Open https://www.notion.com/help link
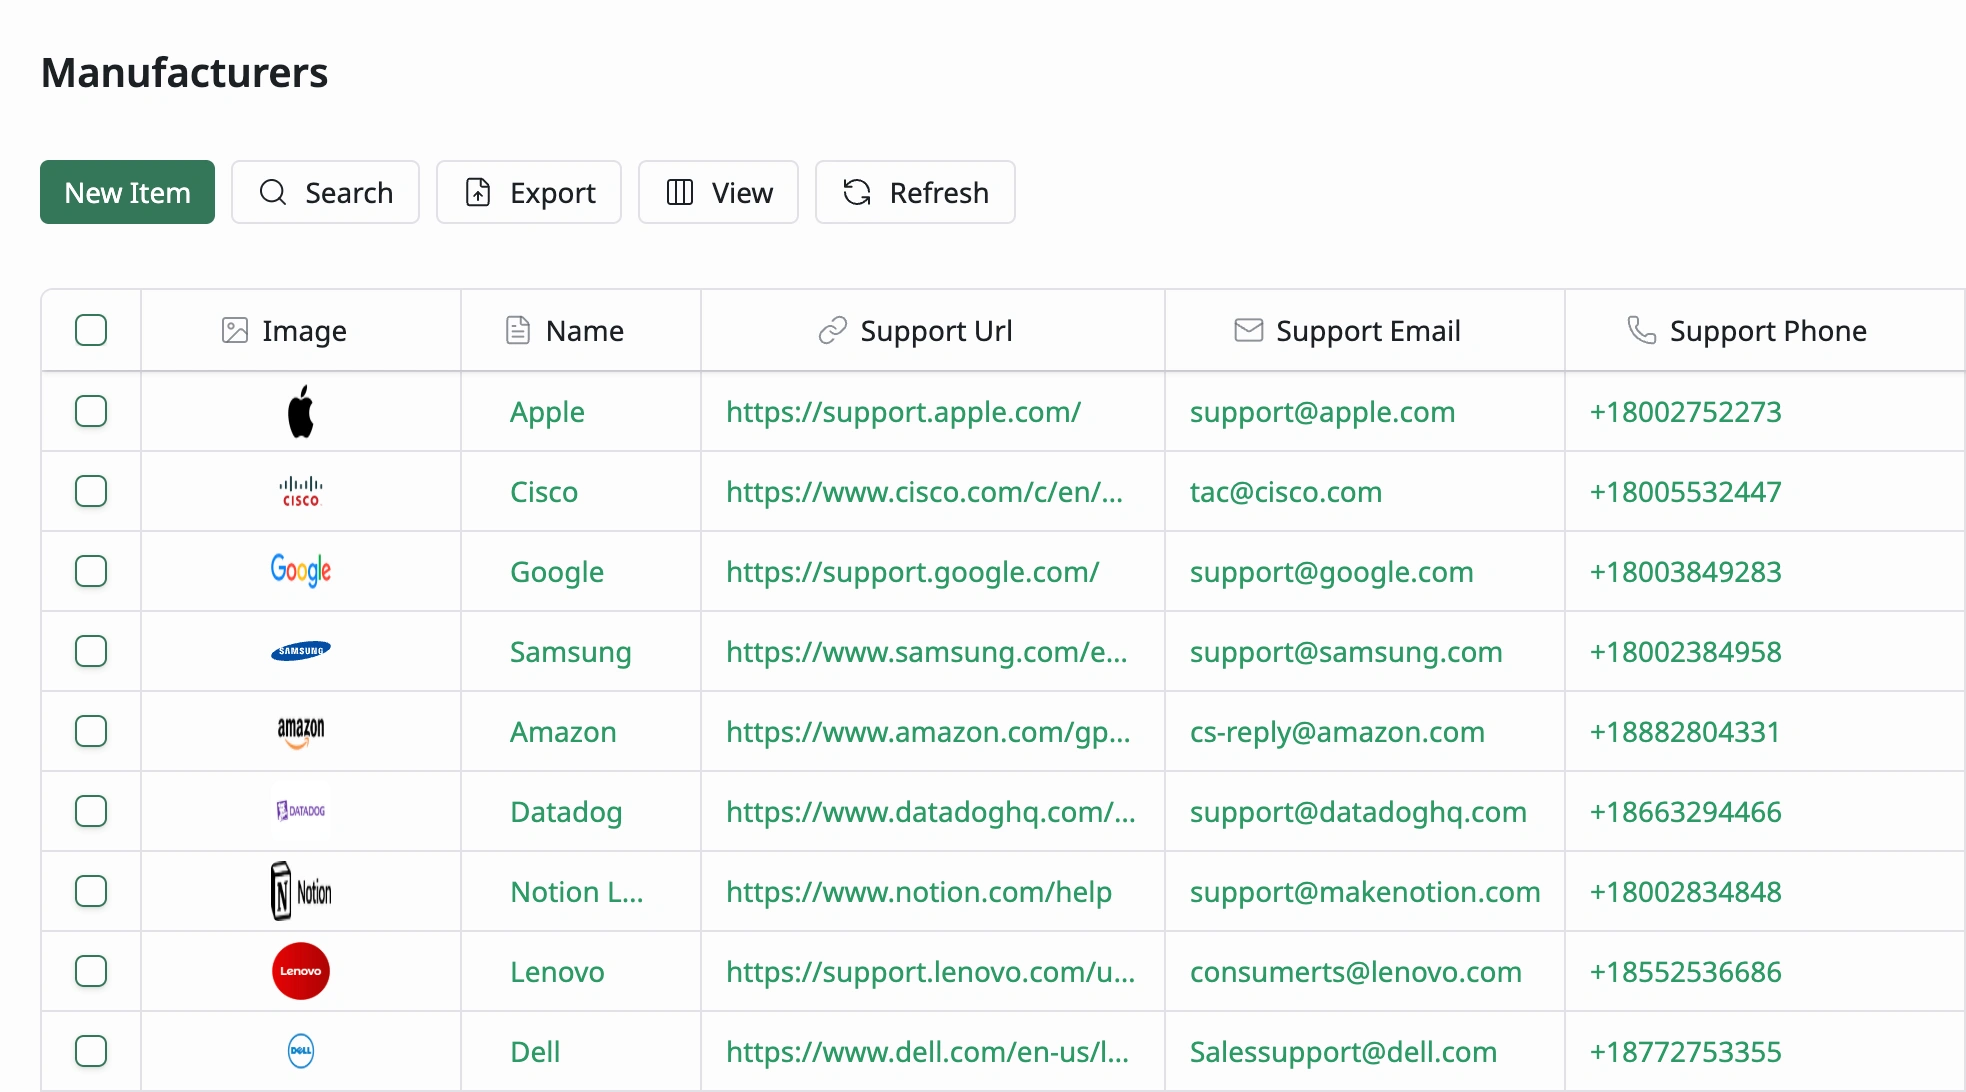Screen dimensions: 1966x1092 [x=919, y=892]
